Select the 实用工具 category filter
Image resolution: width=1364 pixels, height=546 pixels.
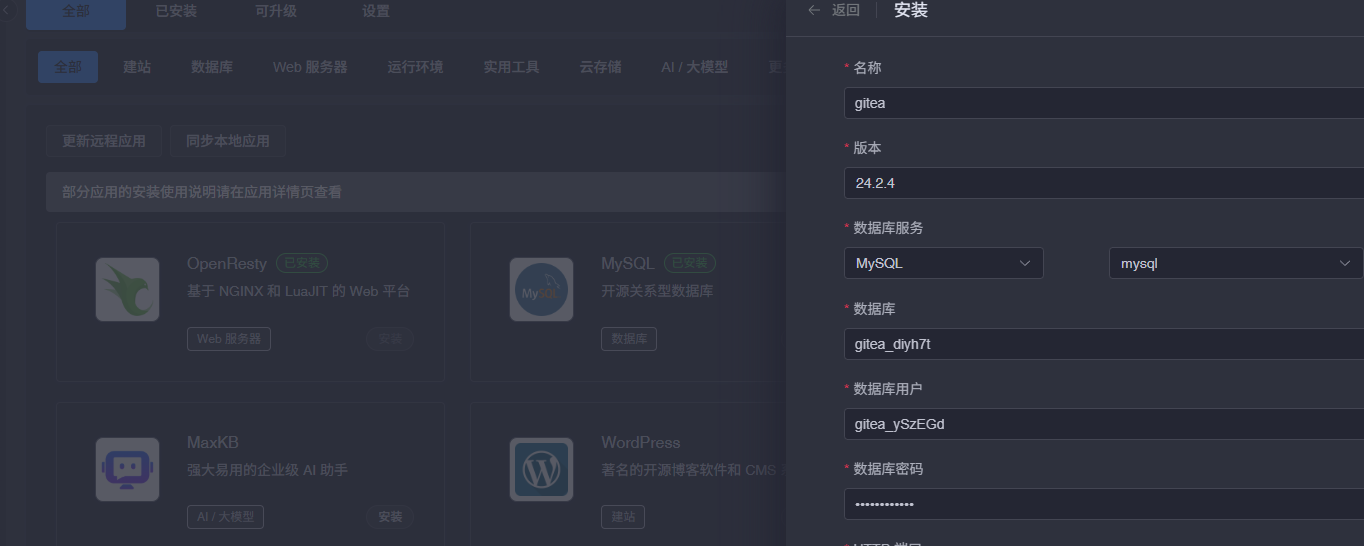(x=511, y=67)
